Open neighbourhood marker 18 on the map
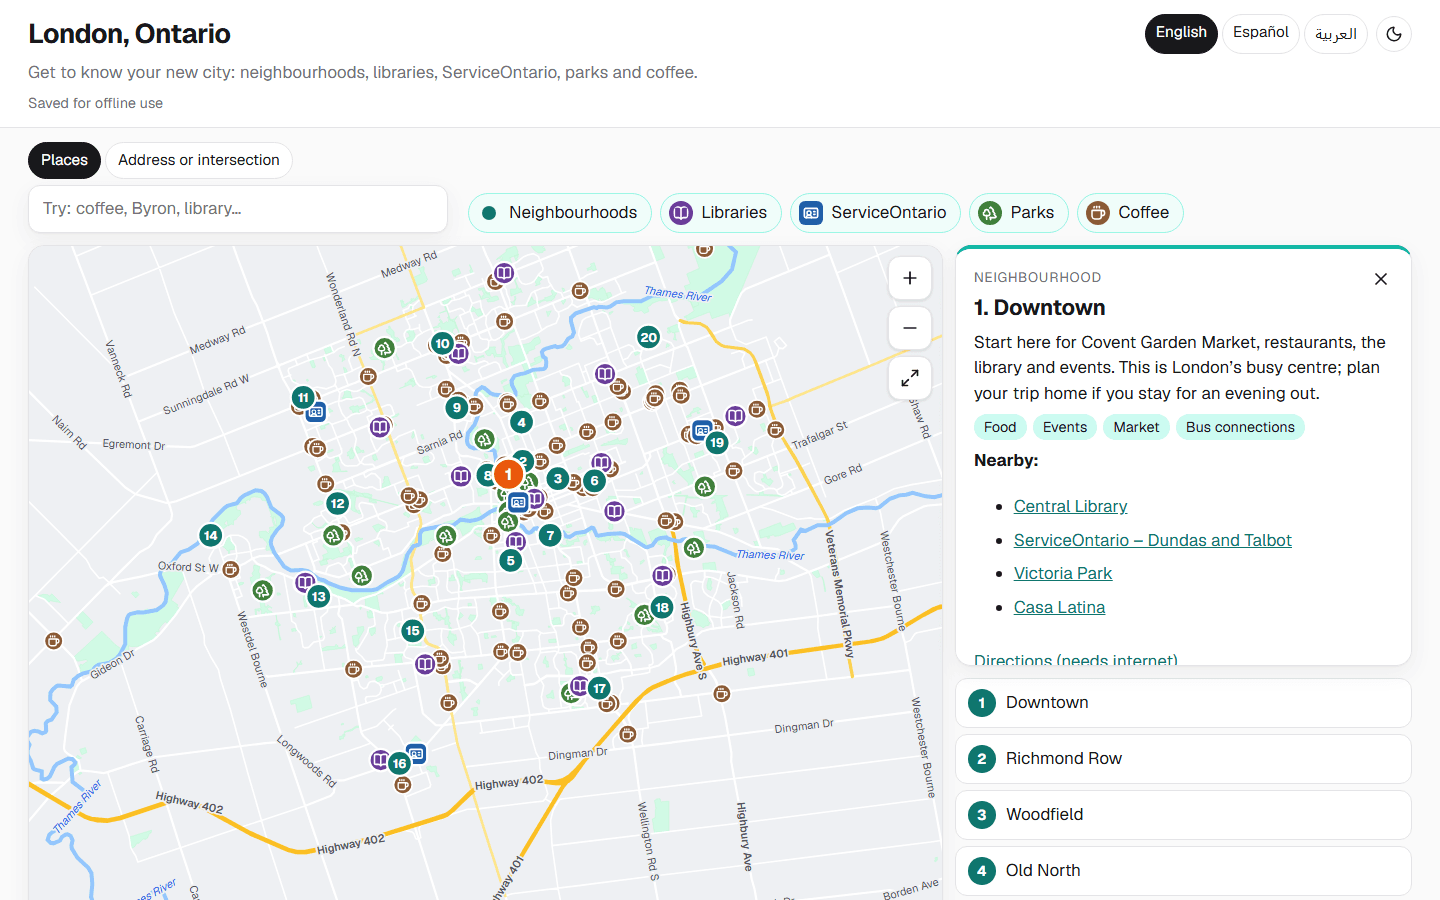This screenshot has width=1440, height=900. point(662,607)
